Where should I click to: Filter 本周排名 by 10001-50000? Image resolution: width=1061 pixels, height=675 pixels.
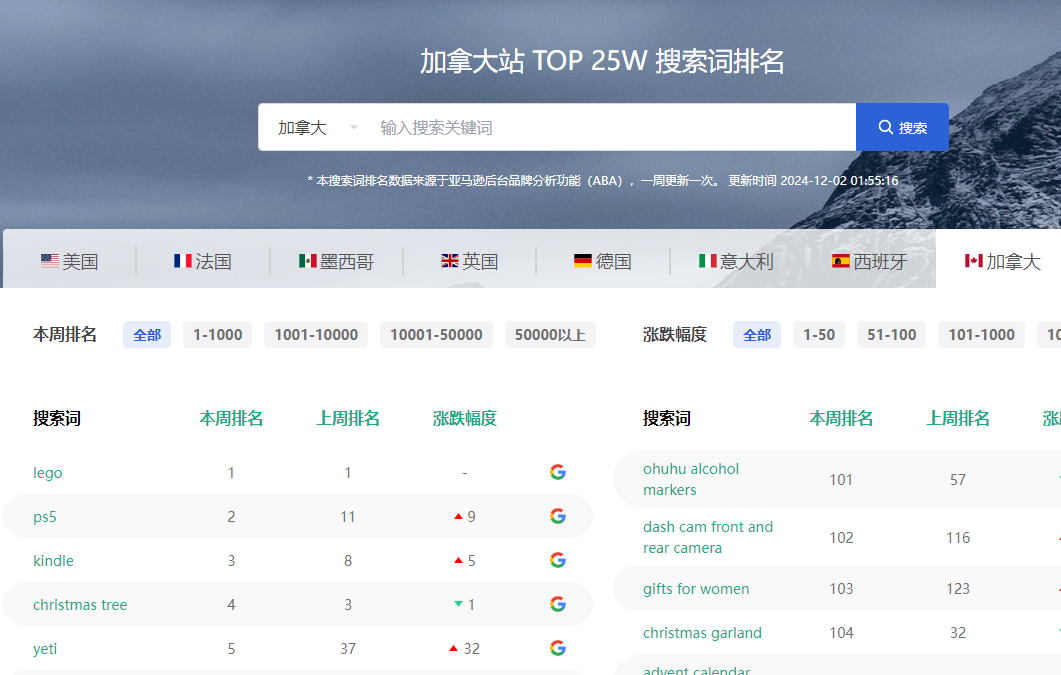436,335
